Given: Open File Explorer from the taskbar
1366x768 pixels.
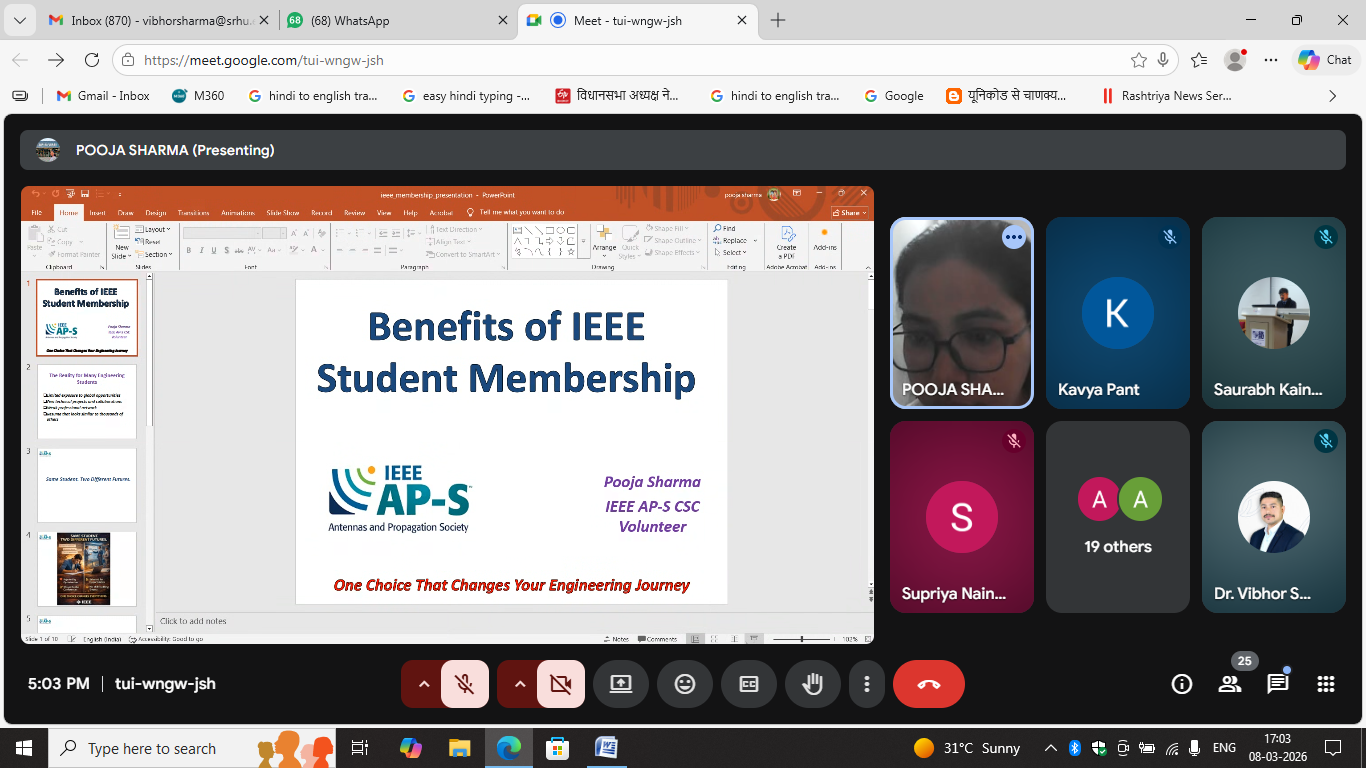Looking at the screenshot, I should pos(459,748).
